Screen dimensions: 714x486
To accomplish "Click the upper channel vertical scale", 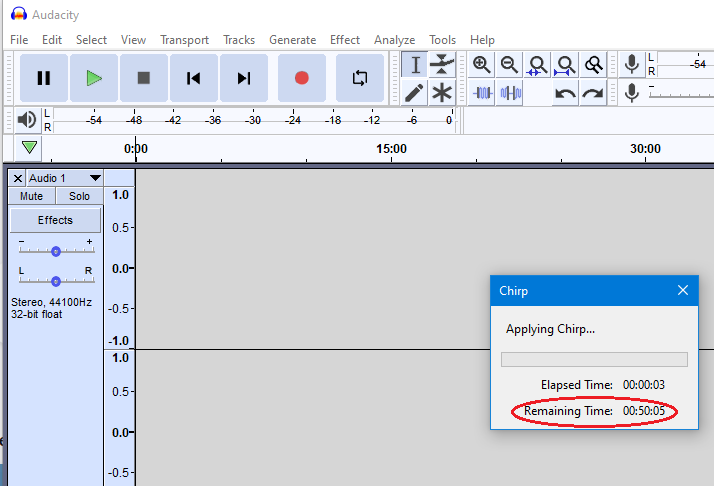I will click(x=120, y=267).
